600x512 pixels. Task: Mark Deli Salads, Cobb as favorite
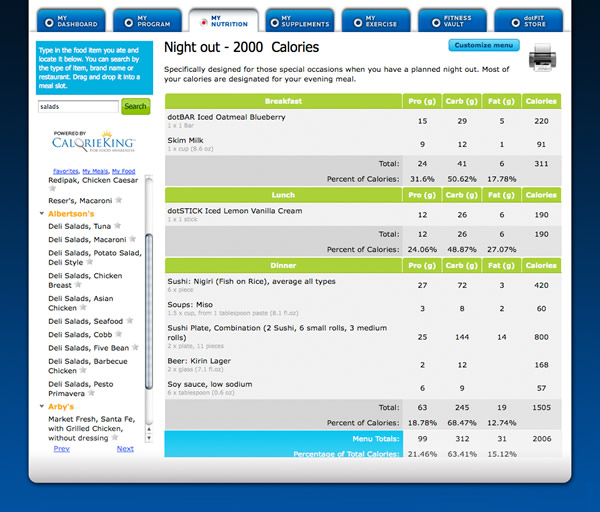[119, 334]
